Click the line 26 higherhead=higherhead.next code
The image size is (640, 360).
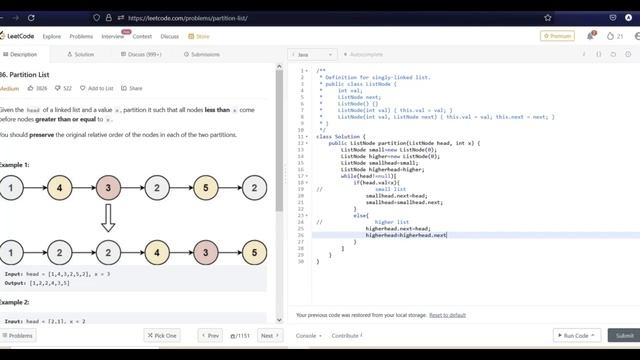(x=406, y=235)
